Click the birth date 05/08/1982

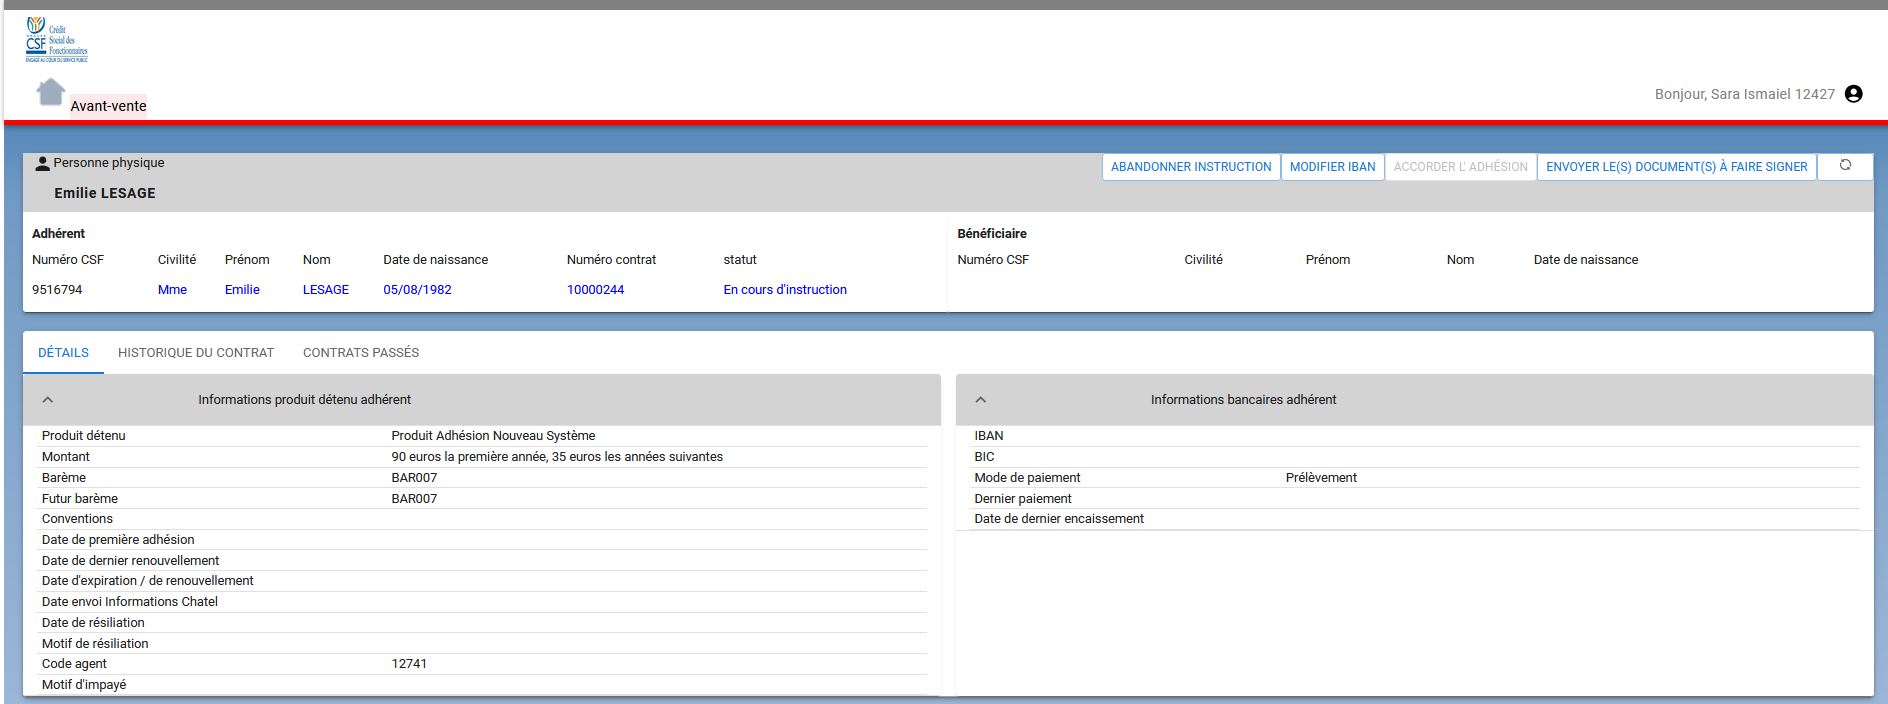tap(417, 290)
